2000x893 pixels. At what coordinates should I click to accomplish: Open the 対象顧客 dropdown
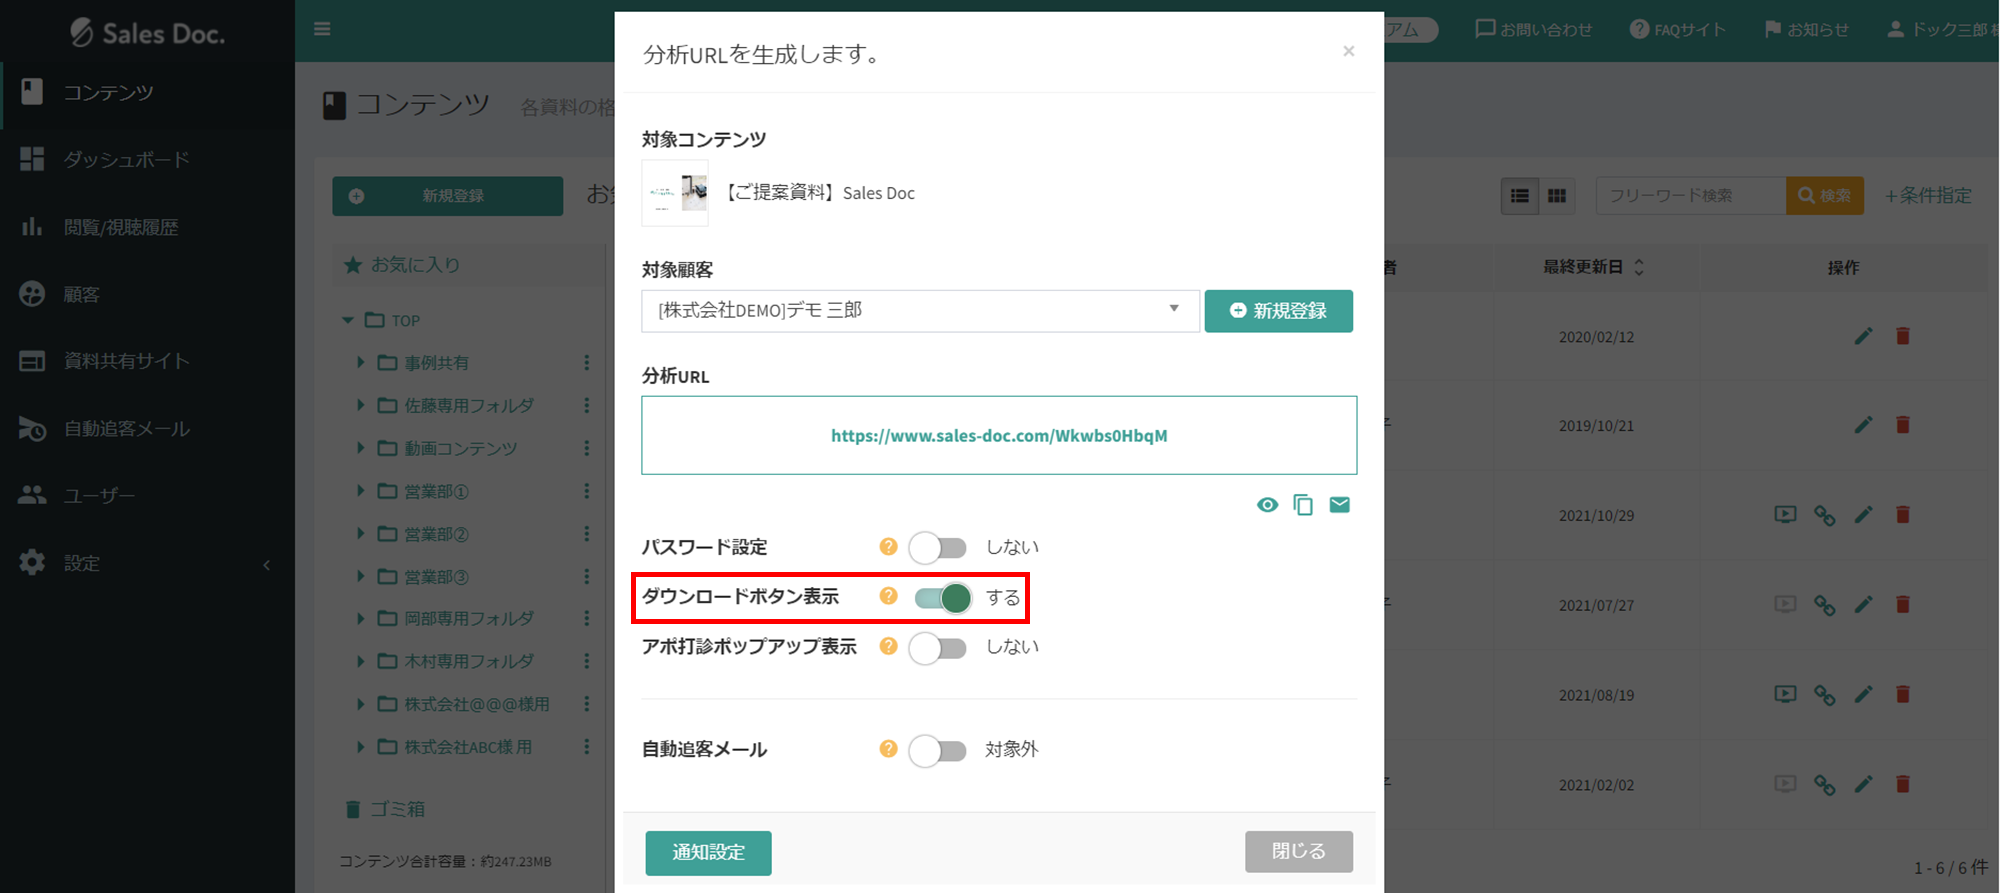click(x=920, y=311)
